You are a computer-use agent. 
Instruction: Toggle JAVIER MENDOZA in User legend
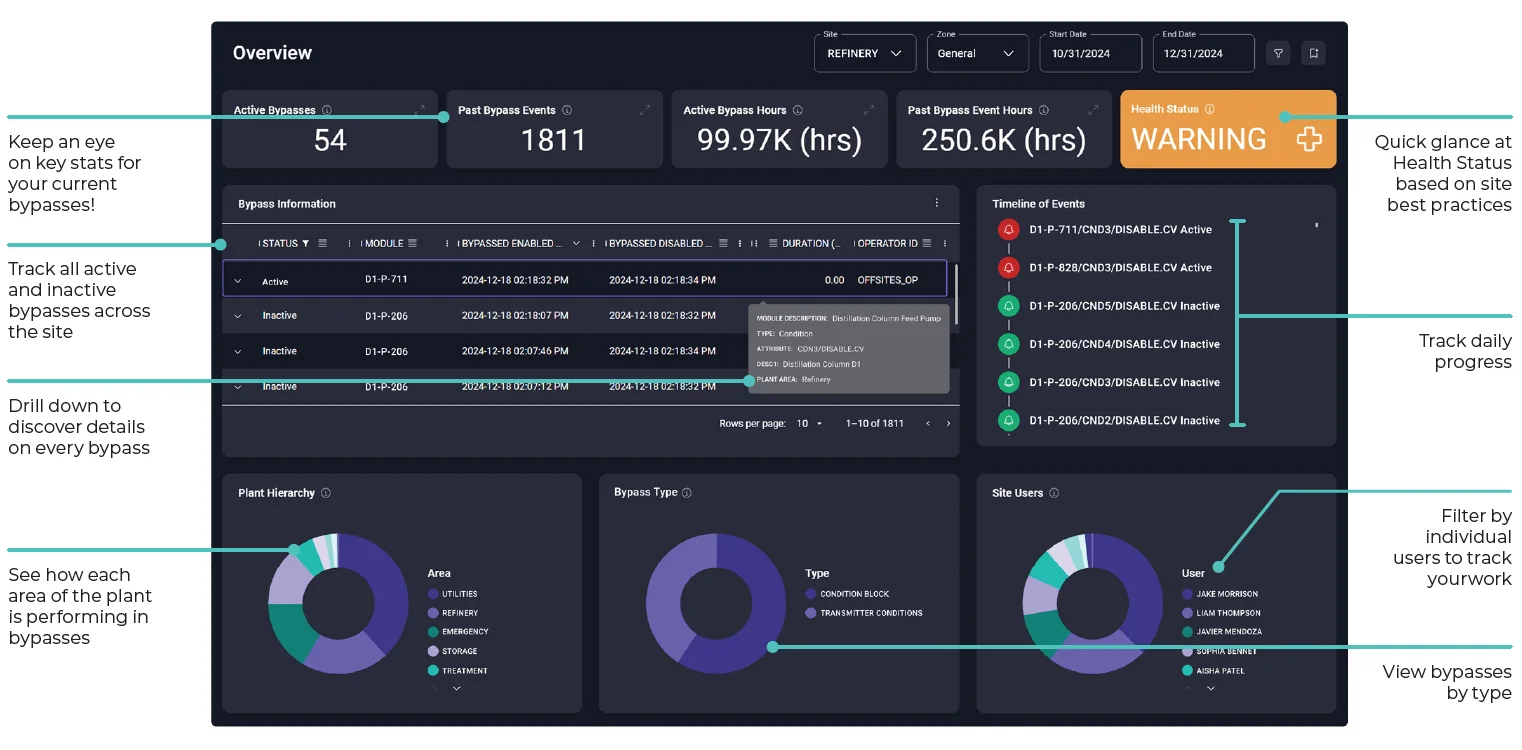1221,632
